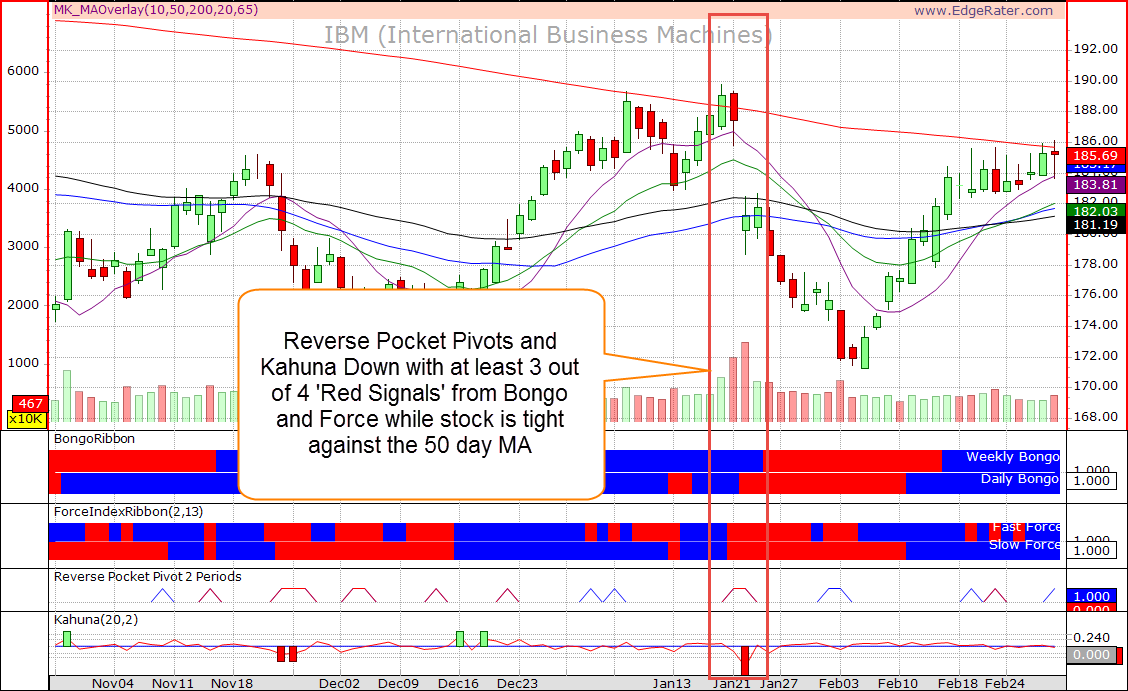This screenshot has height=691, width=1128.
Task: Select the red 185.69 last price tag
Action: click(1095, 156)
